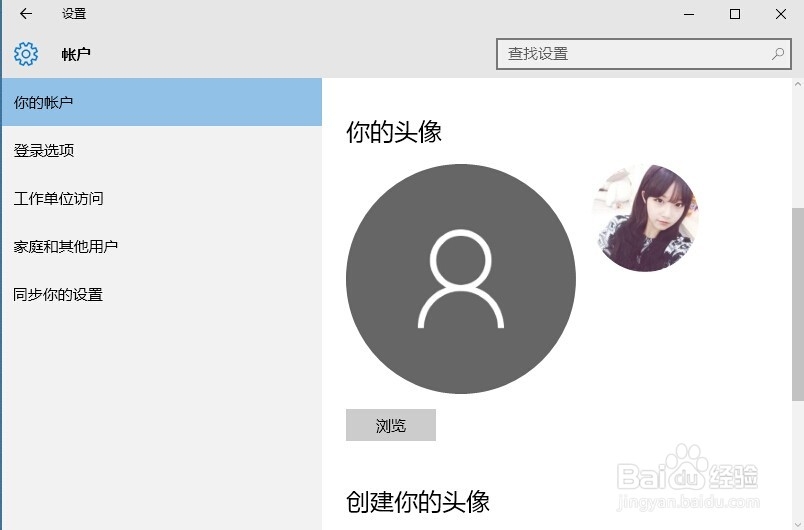The width and height of the screenshot is (804, 530).
Task: Click the scrollbar up arrow
Action: point(797,85)
